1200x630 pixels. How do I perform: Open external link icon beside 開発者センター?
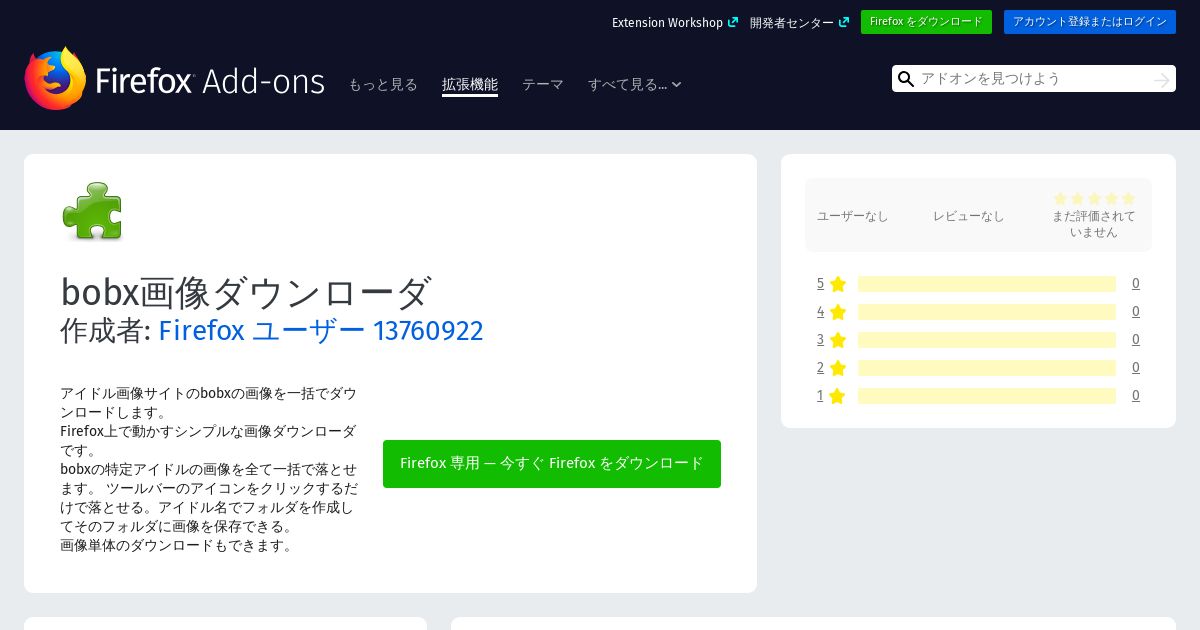coord(844,22)
